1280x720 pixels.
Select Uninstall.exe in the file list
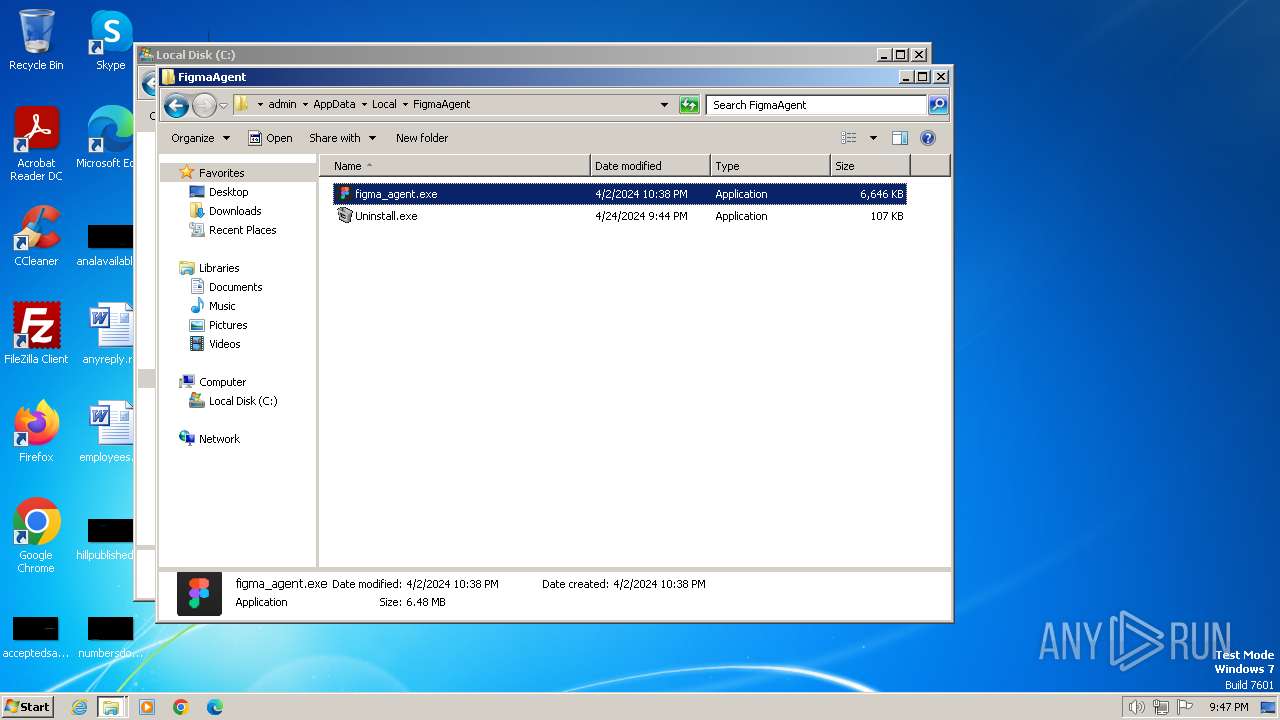(x=620, y=216)
